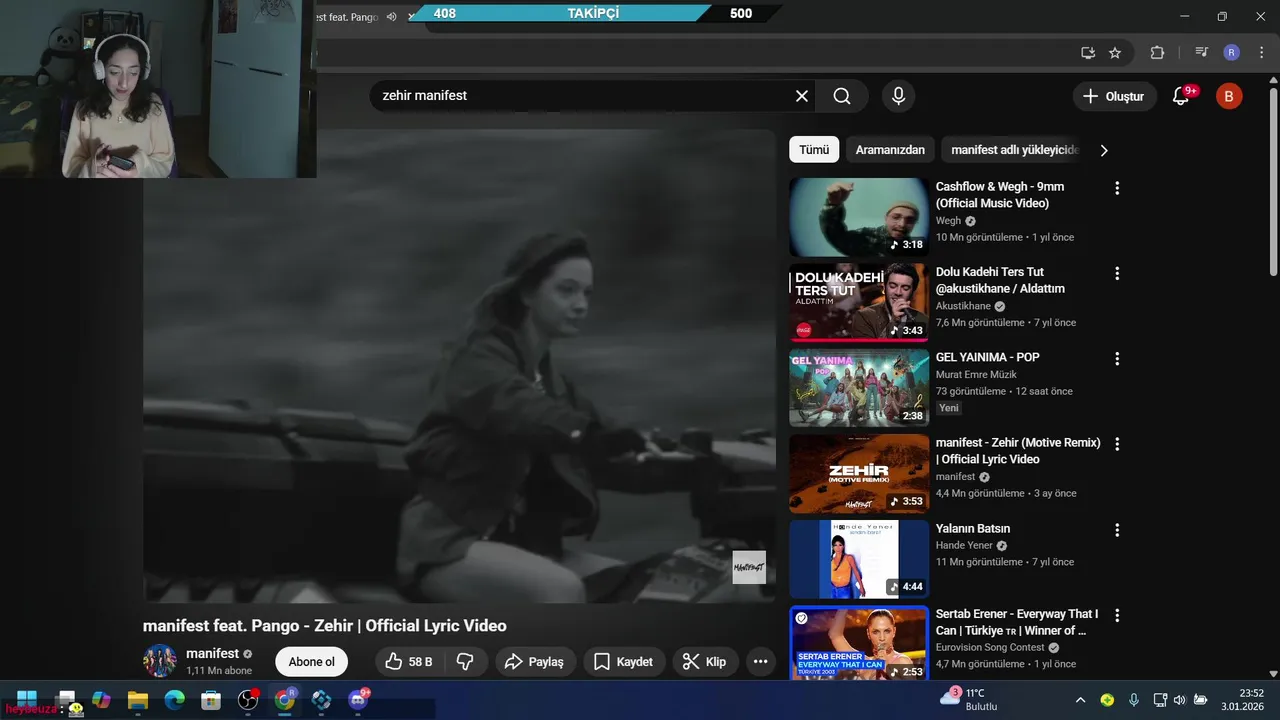Bookmark the page with the star icon
Screen dimensions: 1280x720
tap(1115, 53)
